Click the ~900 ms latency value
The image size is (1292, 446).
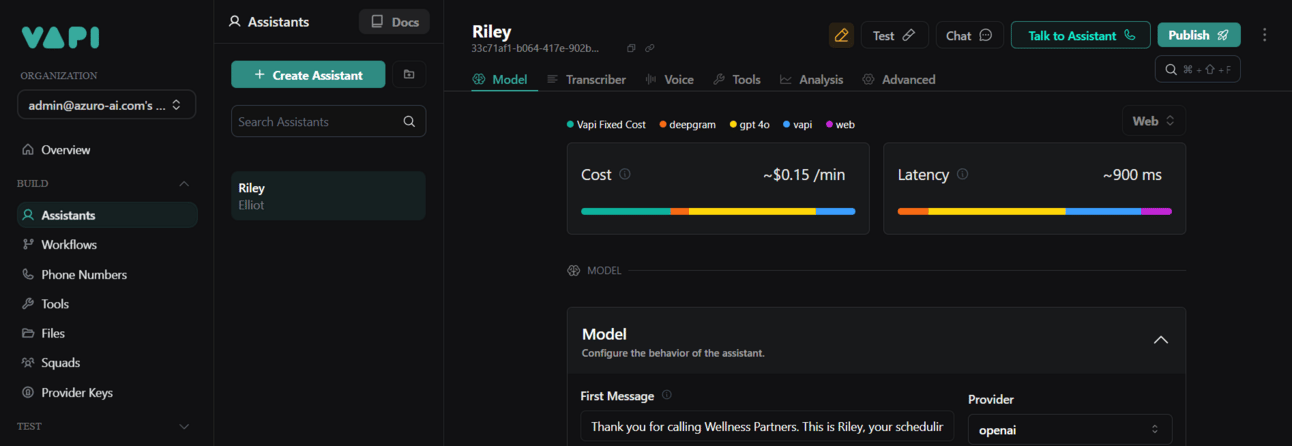click(x=1132, y=175)
